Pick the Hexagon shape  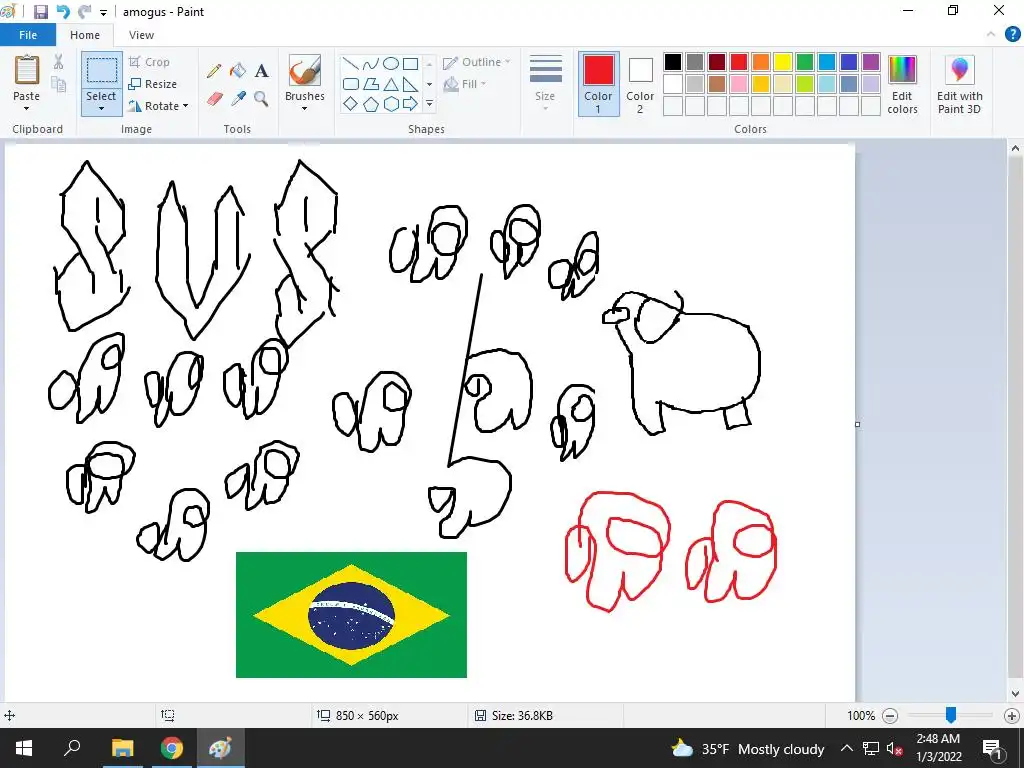pyautogui.click(x=391, y=104)
